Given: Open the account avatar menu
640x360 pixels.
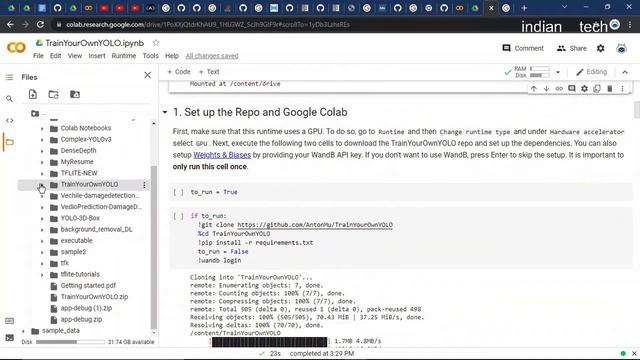Looking at the screenshot, I should [x=621, y=48].
